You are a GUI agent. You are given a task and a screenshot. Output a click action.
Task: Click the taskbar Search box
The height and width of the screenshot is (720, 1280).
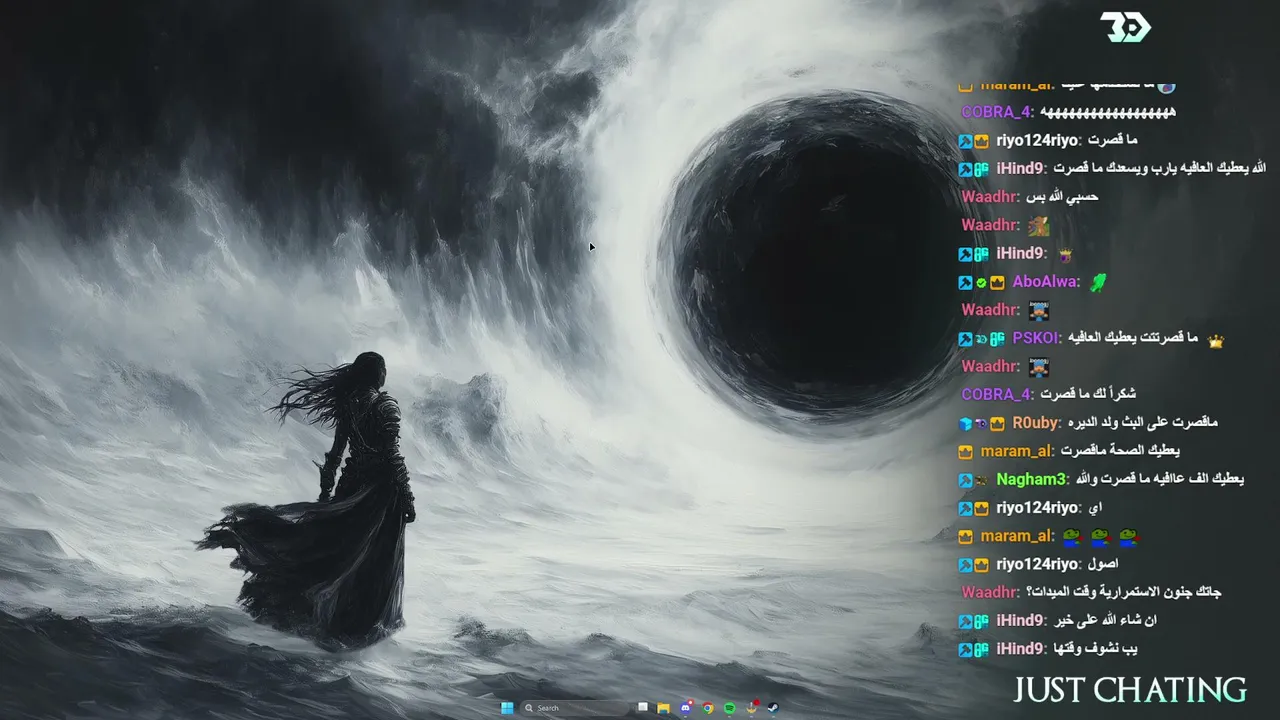(x=575, y=708)
